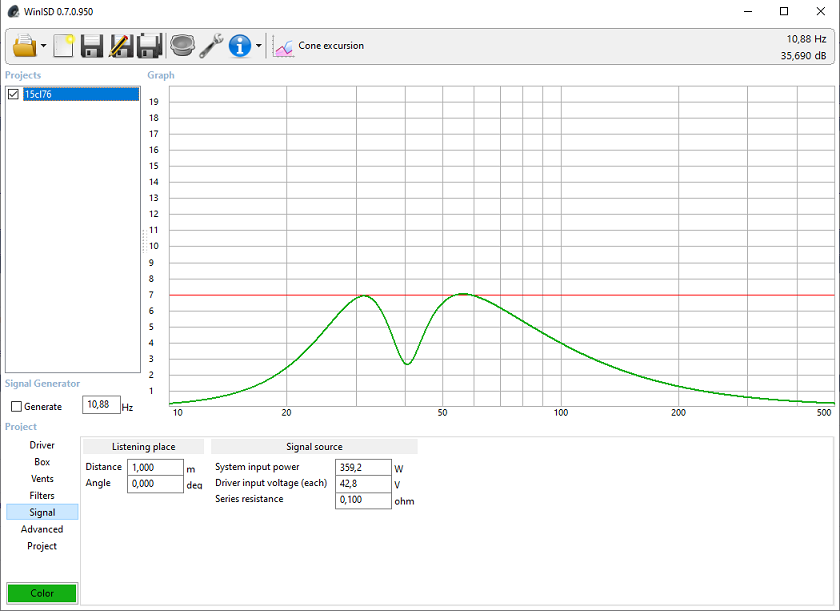Switch to the Advanced tab

[x=42, y=529]
